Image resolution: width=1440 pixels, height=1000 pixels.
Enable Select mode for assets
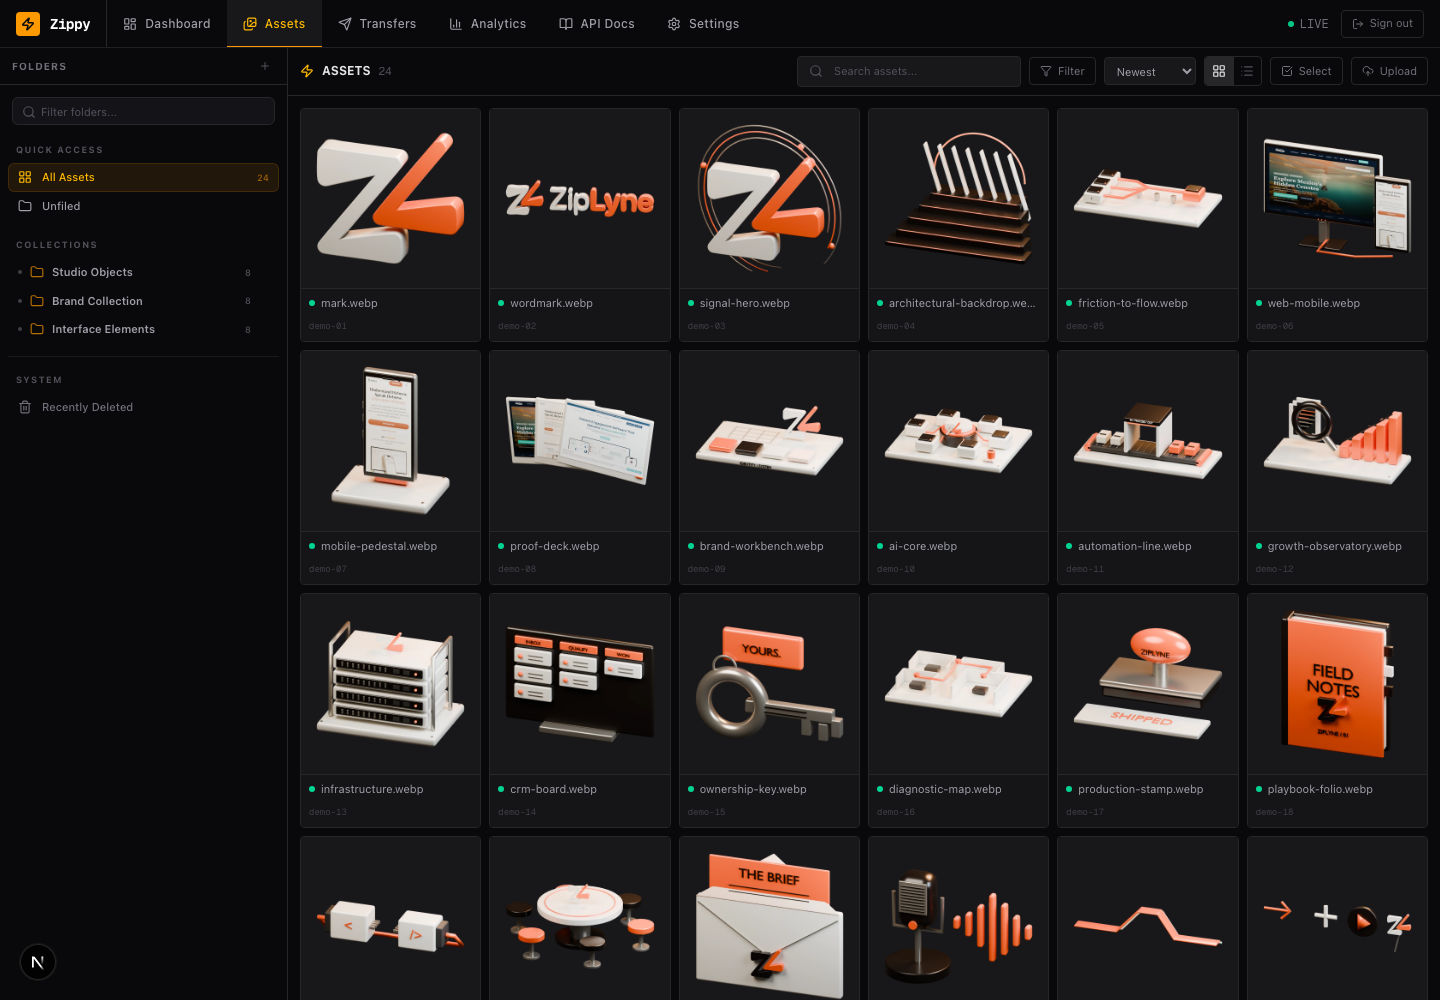1306,71
